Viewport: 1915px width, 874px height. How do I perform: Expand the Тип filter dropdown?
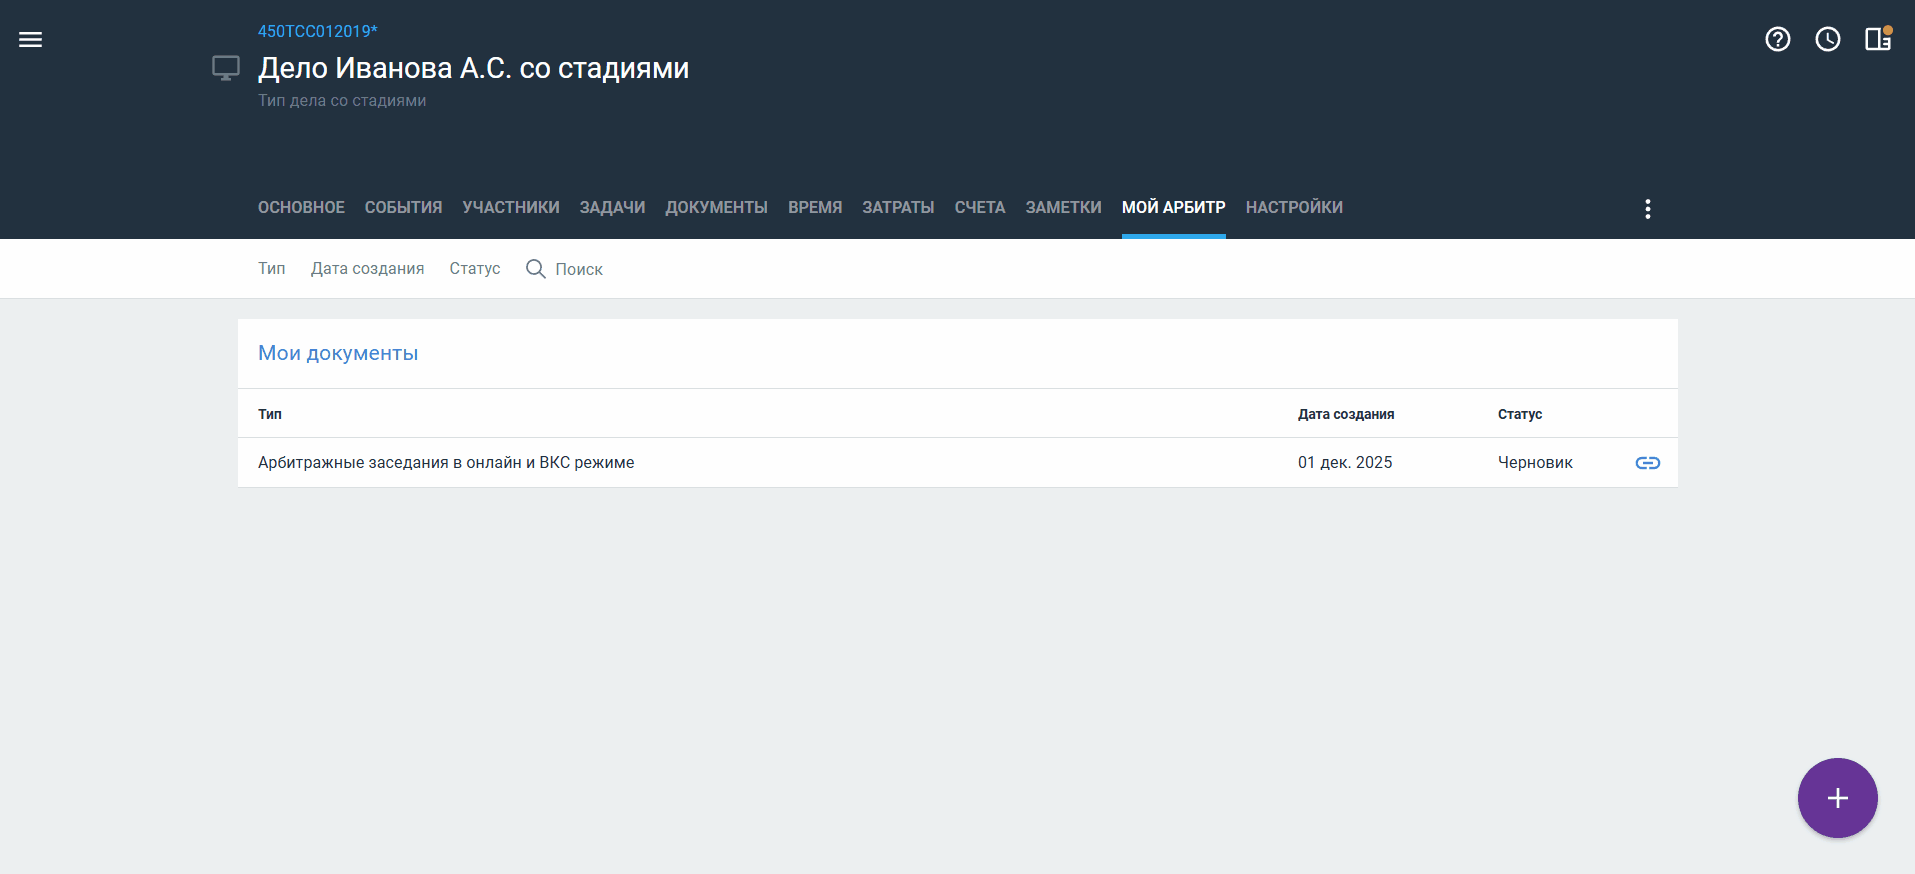coord(271,269)
